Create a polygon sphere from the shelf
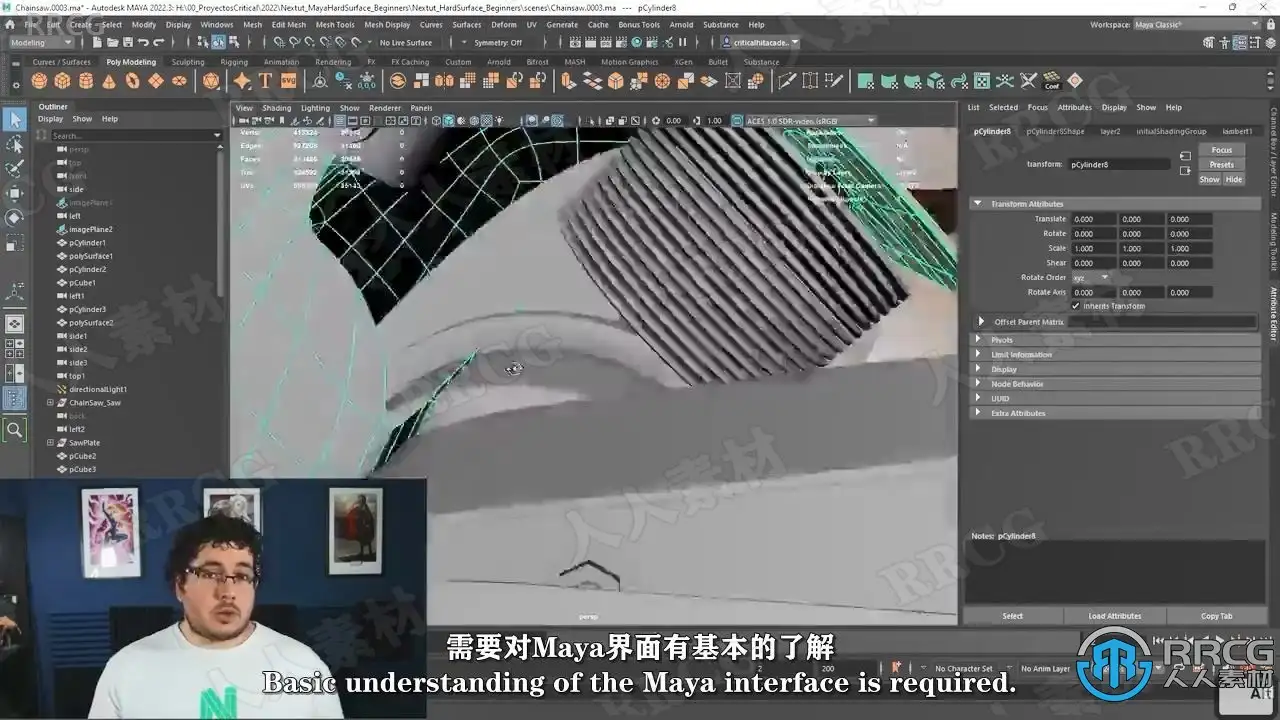This screenshot has height=720, width=1280. tap(39, 81)
